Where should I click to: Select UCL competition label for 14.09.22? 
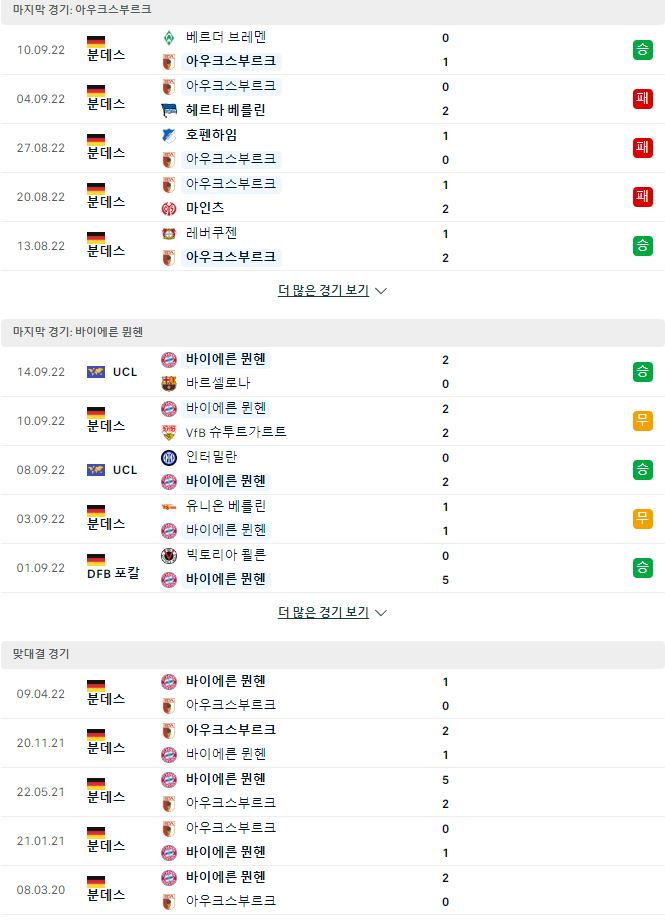pyautogui.click(x=124, y=372)
